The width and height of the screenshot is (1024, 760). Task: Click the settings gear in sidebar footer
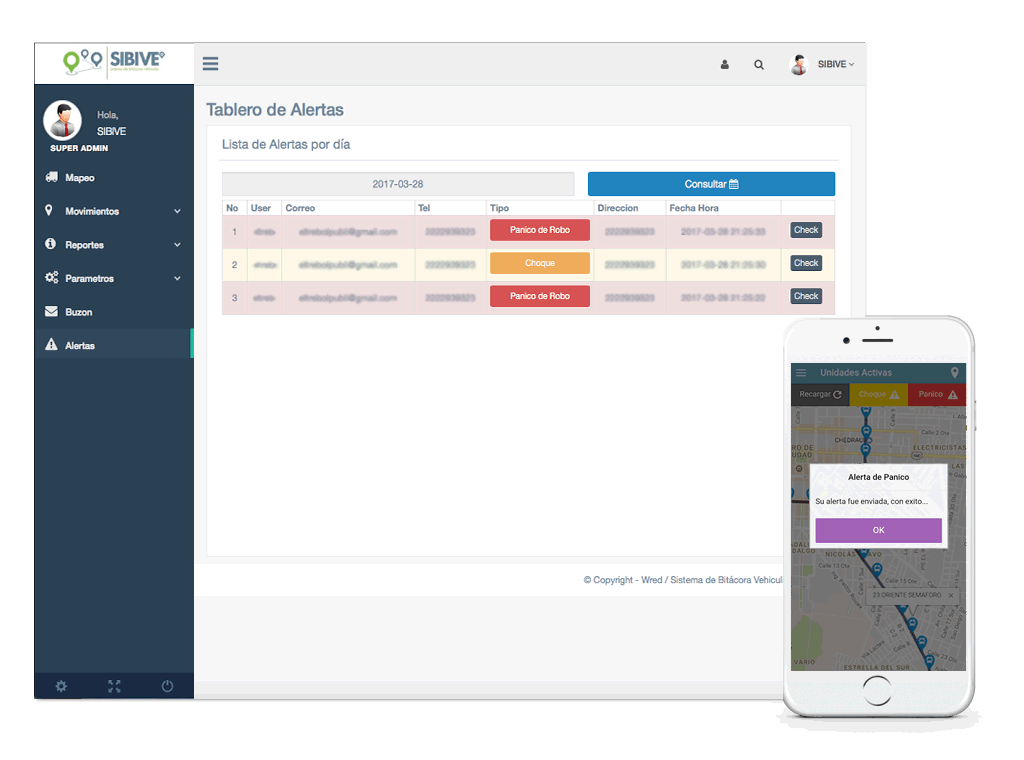tap(61, 686)
